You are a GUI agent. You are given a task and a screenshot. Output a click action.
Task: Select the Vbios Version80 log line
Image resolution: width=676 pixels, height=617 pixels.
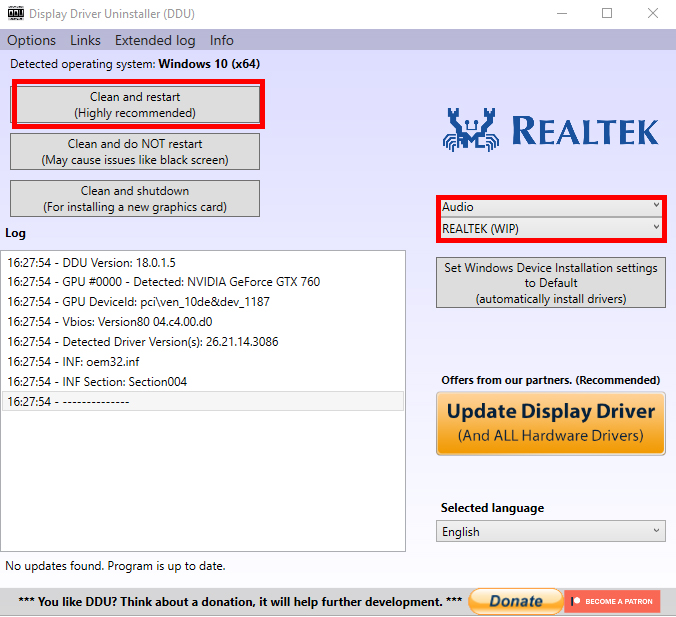(x=203, y=322)
